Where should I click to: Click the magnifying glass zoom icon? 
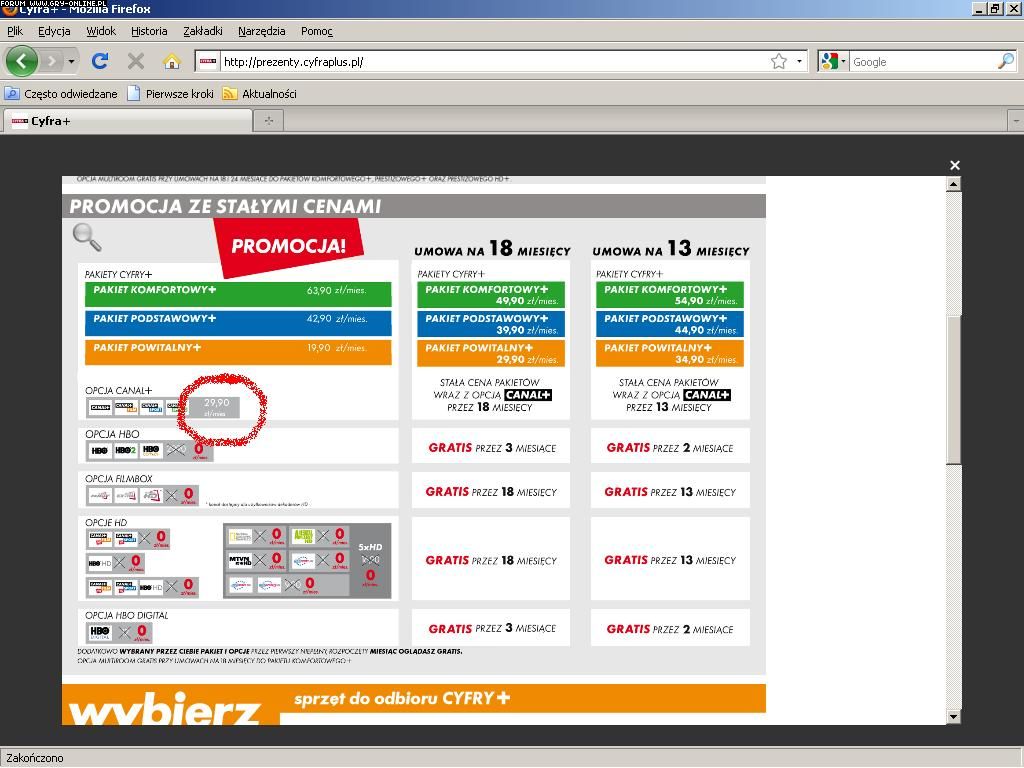(x=87, y=236)
